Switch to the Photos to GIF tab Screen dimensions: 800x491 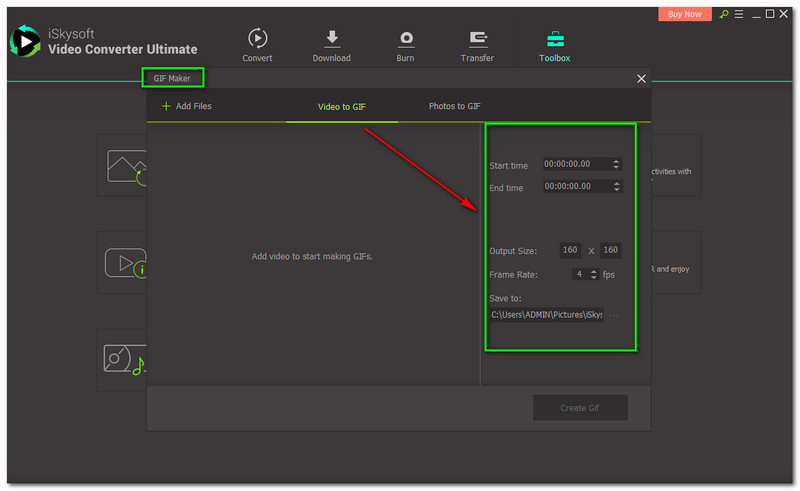(x=455, y=106)
